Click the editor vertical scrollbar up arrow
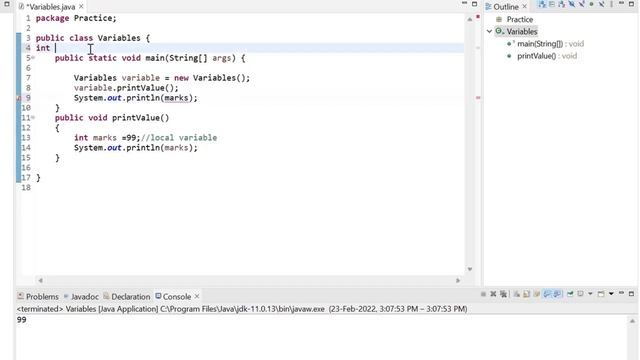640x360 pixels. (x=470, y=19)
